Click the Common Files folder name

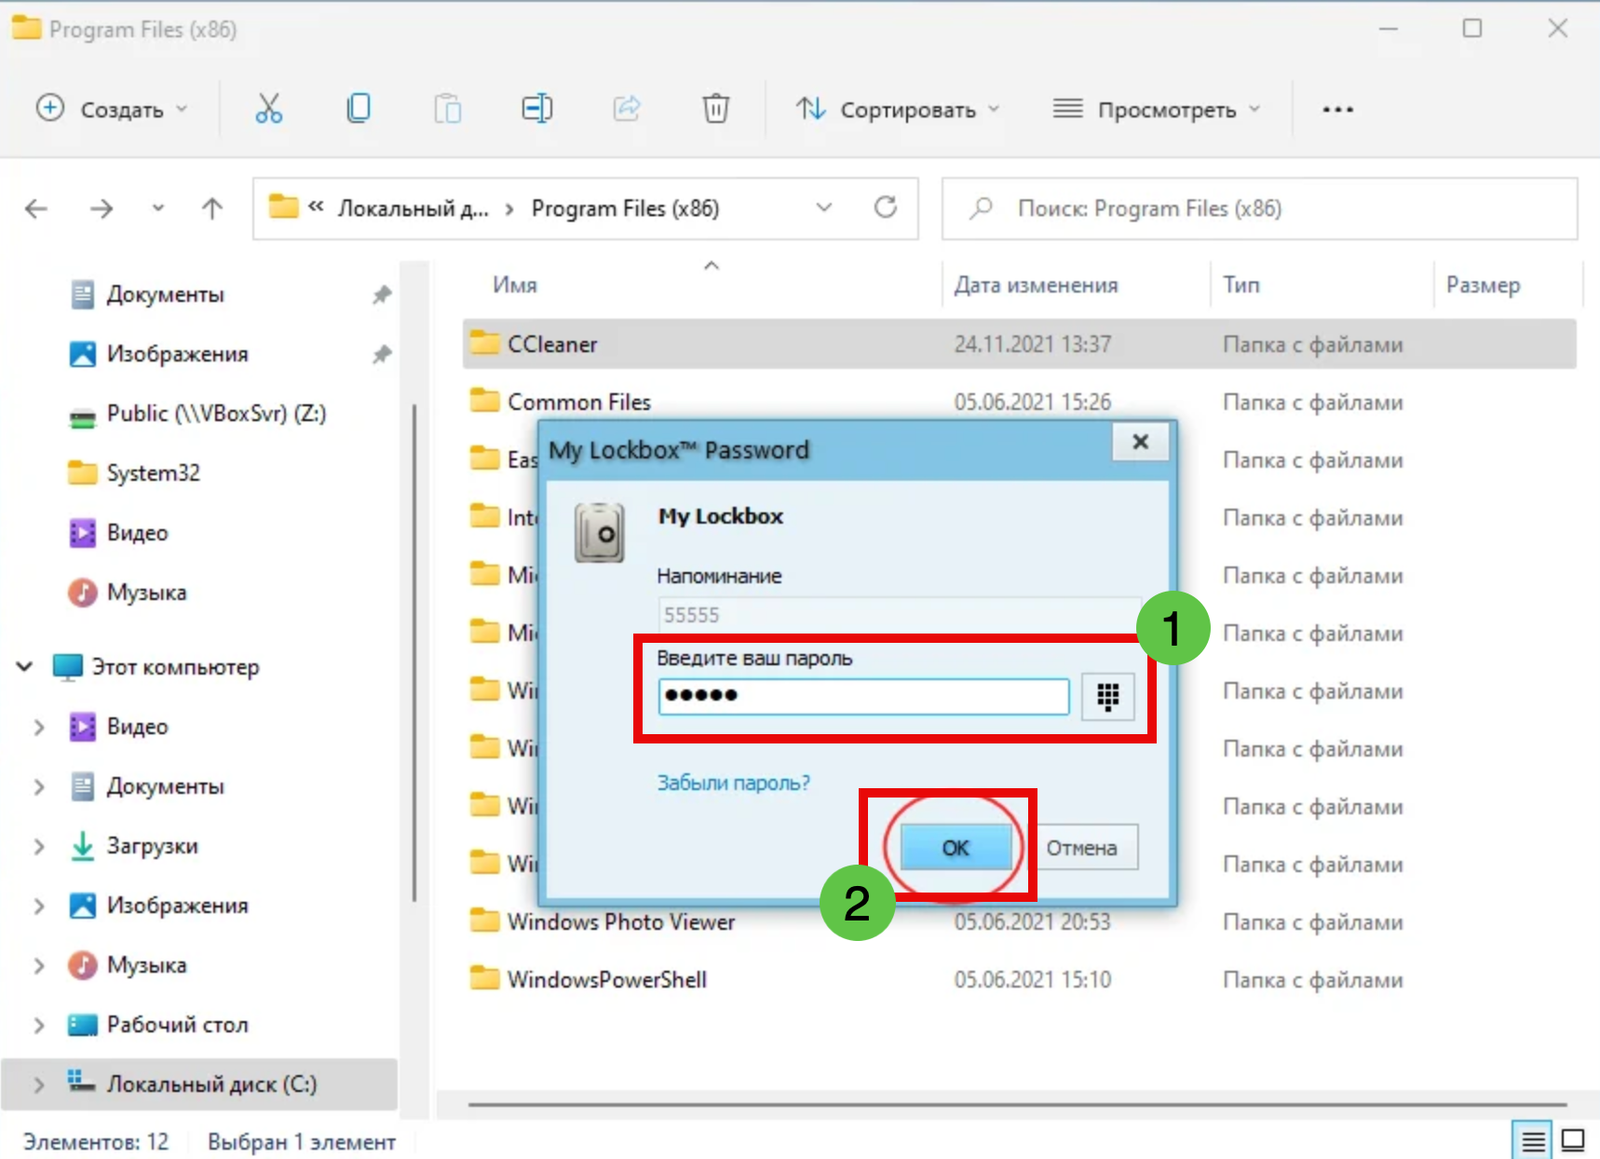point(579,402)
